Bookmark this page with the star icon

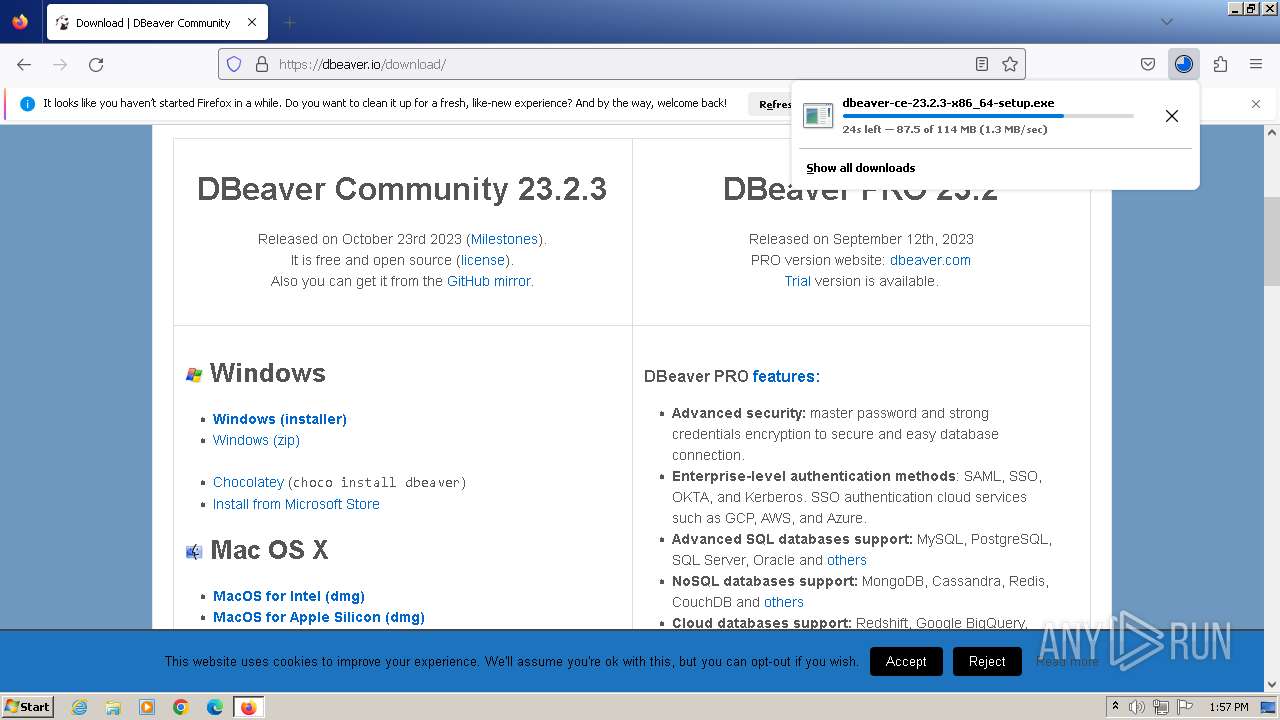[x=1010, y=64]
